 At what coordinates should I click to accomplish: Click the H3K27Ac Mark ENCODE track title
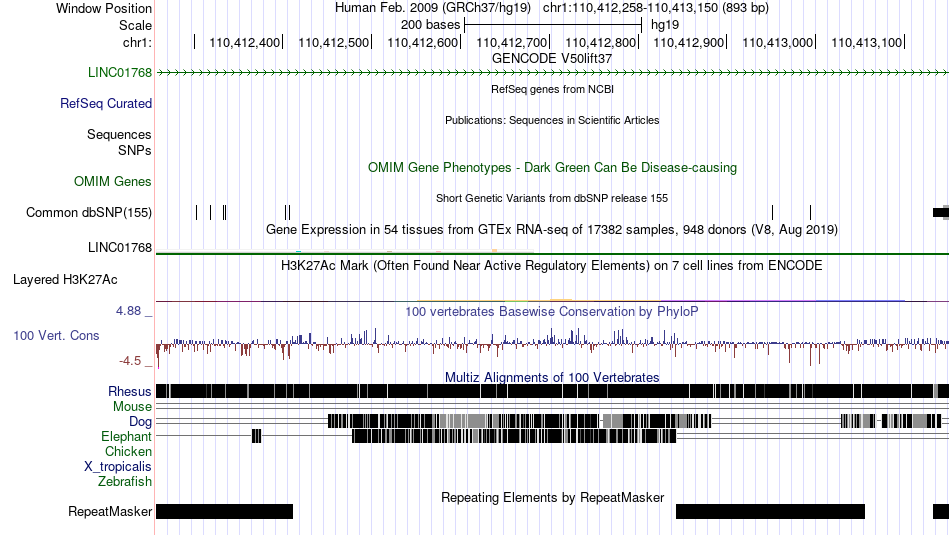552,265
